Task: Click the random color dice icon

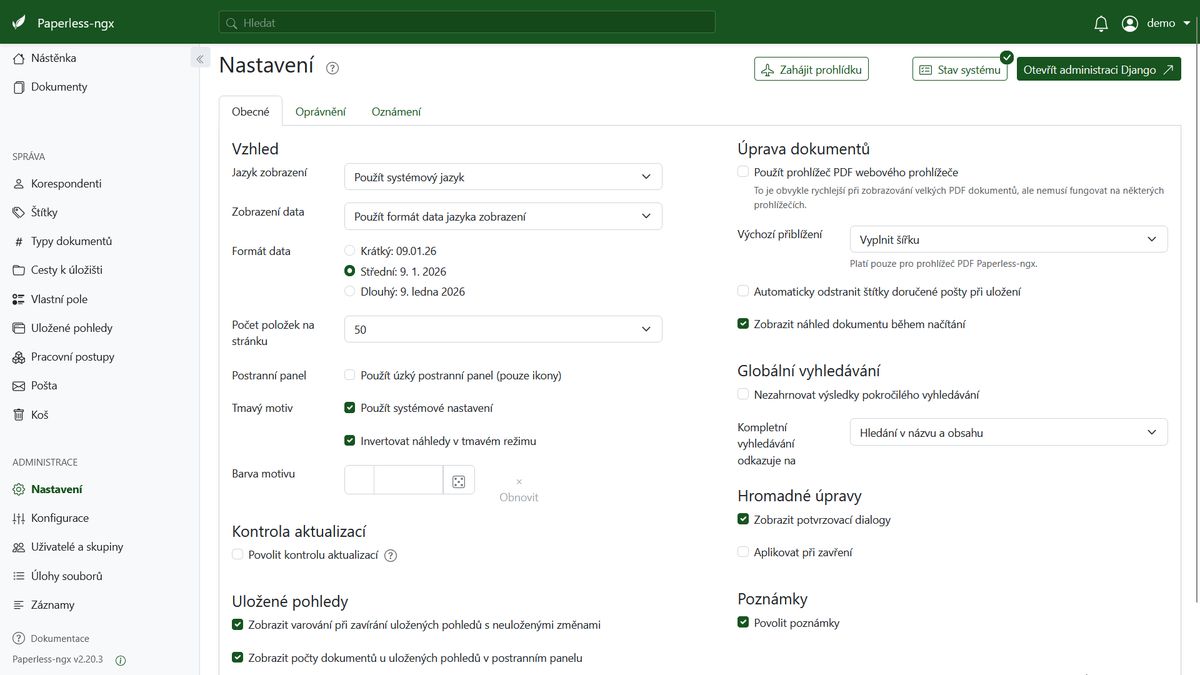Action: tap(458, 481)
